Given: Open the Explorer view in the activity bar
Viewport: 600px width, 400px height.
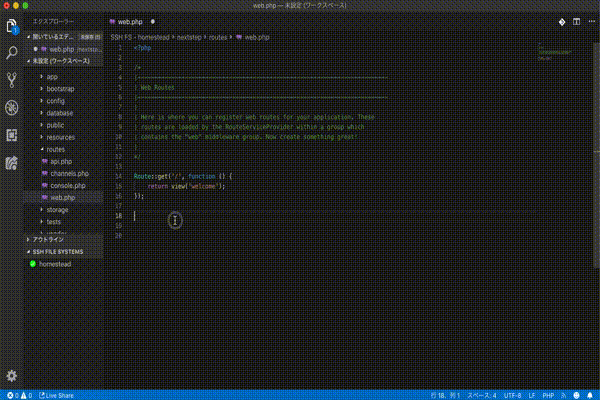Looking at the screenshot, I should 12,26.
